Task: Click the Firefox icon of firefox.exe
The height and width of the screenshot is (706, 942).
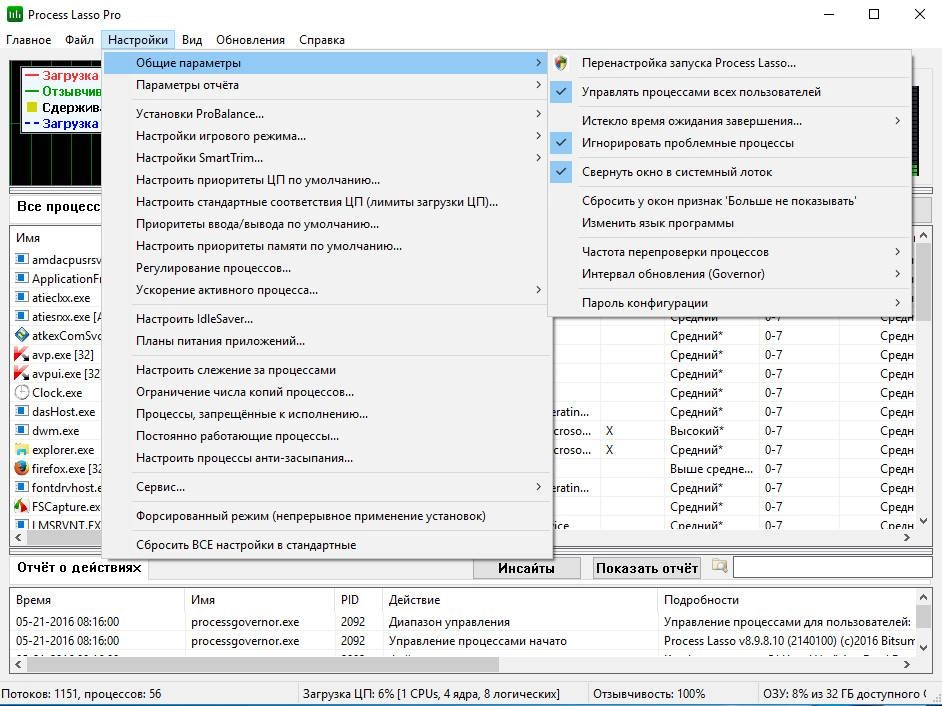Action: 22,468
